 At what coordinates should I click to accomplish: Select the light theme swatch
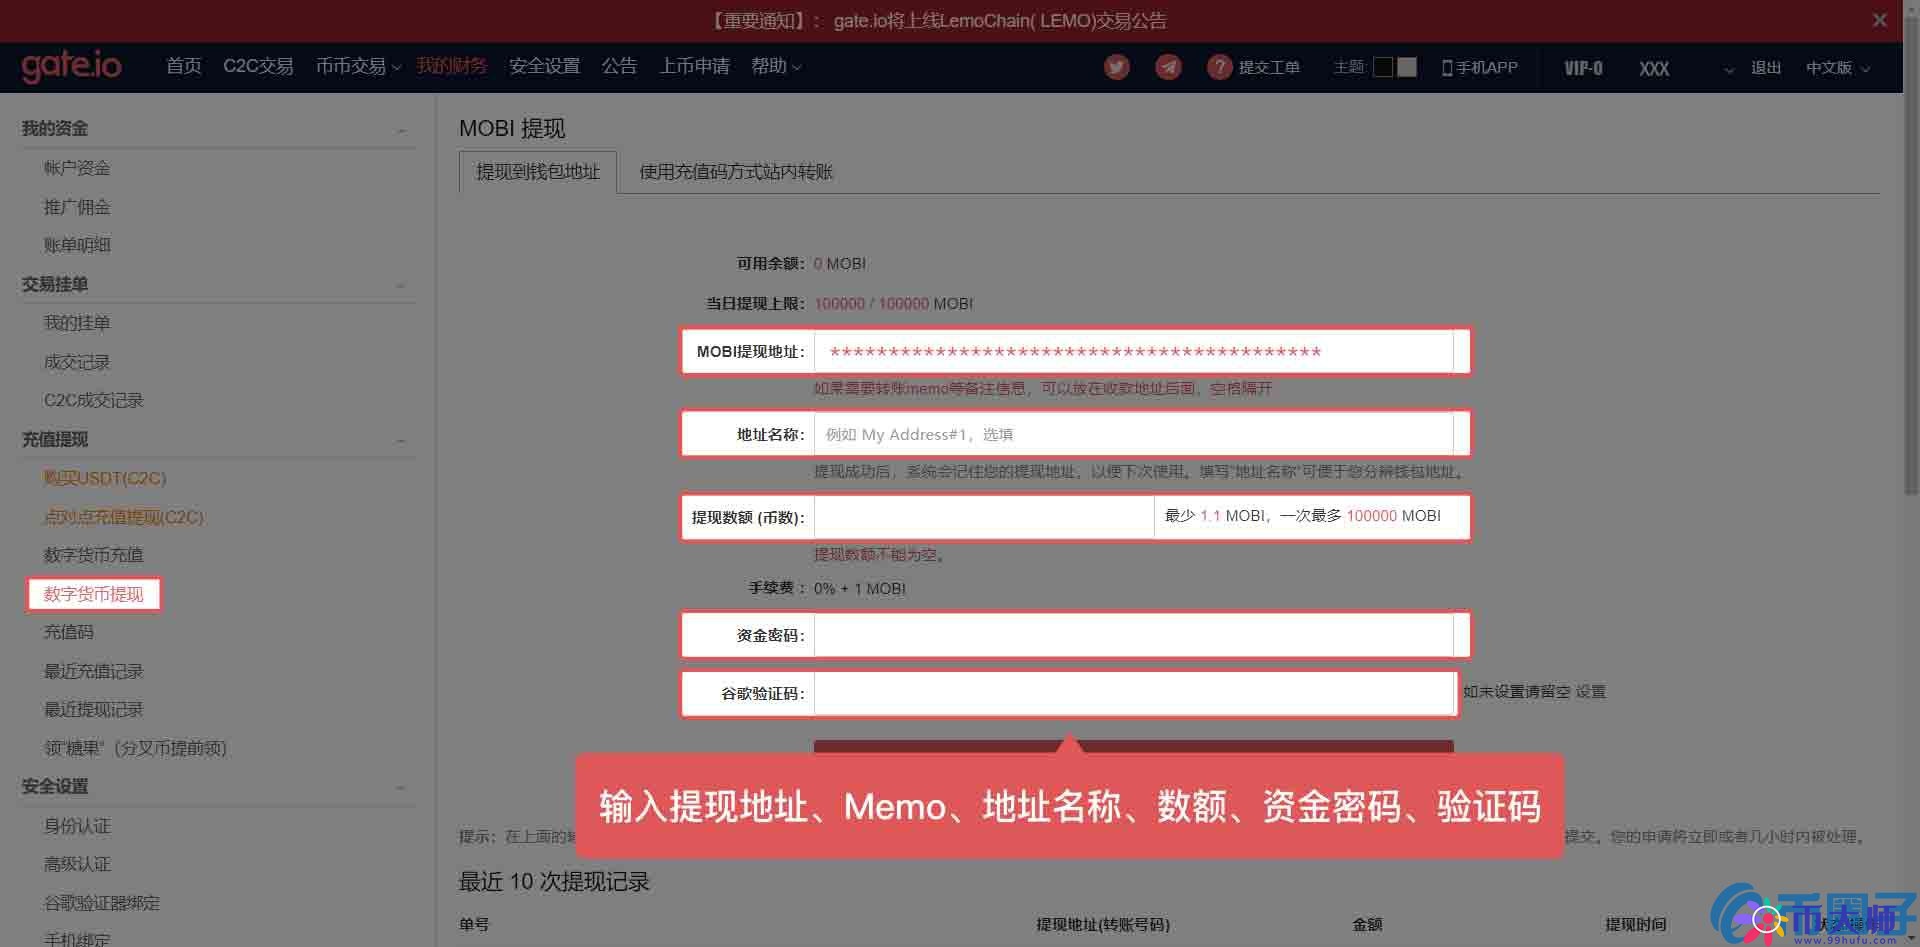point(1407,67)
